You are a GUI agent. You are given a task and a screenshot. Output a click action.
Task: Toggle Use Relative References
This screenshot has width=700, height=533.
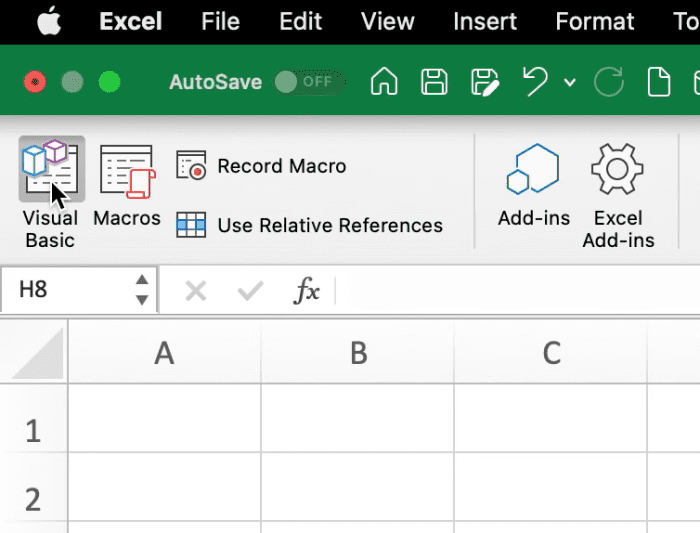(310, 225)
